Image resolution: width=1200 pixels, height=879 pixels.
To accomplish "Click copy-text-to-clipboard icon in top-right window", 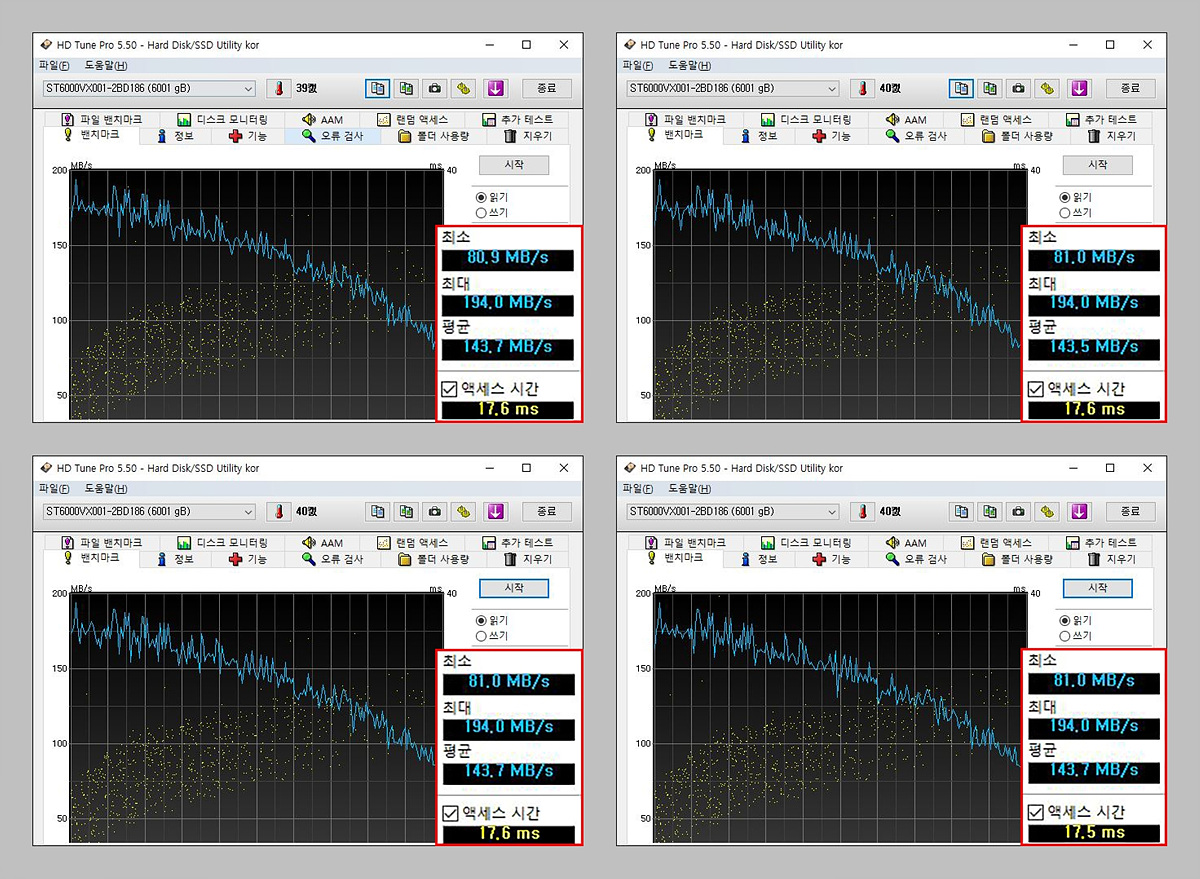I will 961,88.
